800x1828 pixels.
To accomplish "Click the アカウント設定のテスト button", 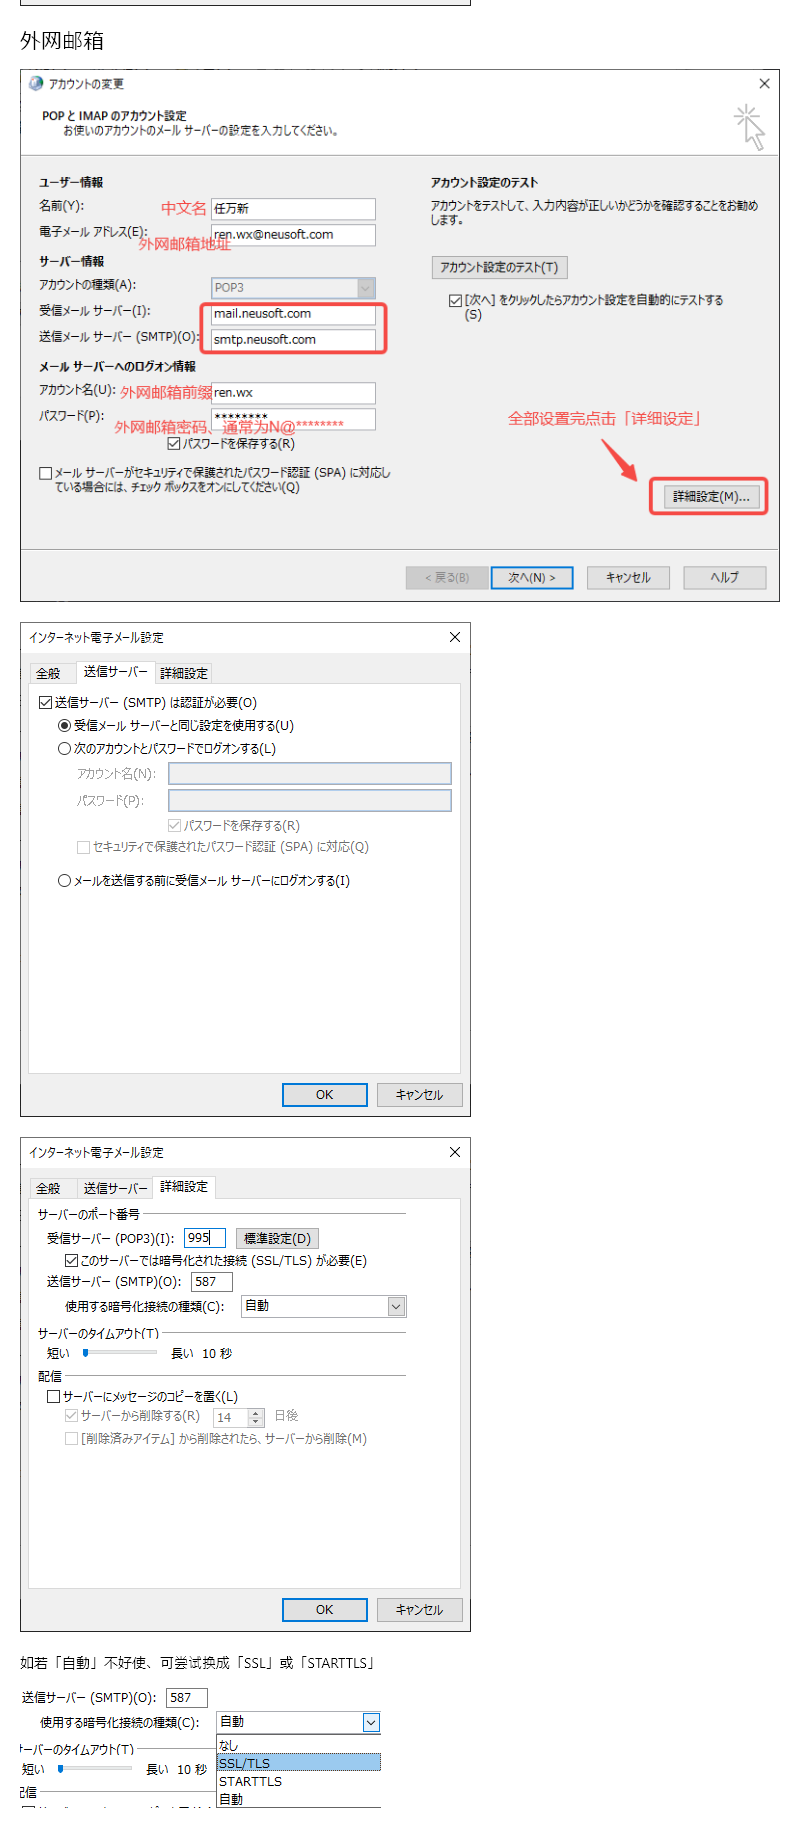I will (499, 268).
